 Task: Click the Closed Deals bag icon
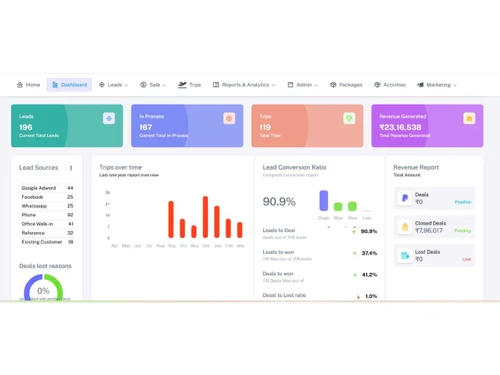[405, 227]
